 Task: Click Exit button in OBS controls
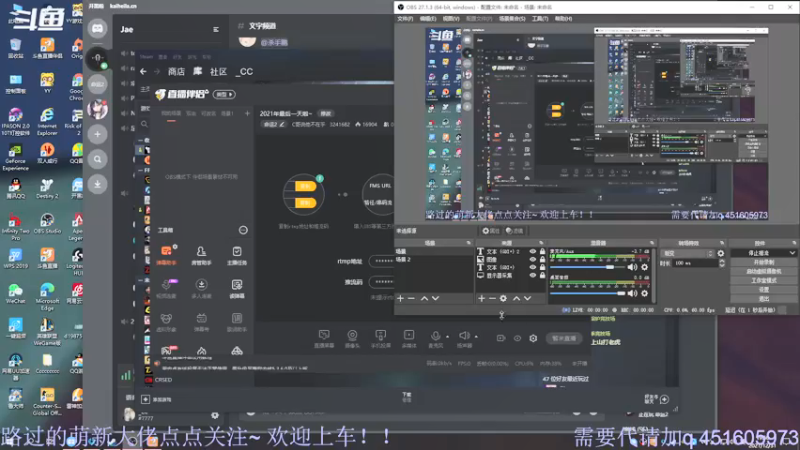tap(763, 299)
